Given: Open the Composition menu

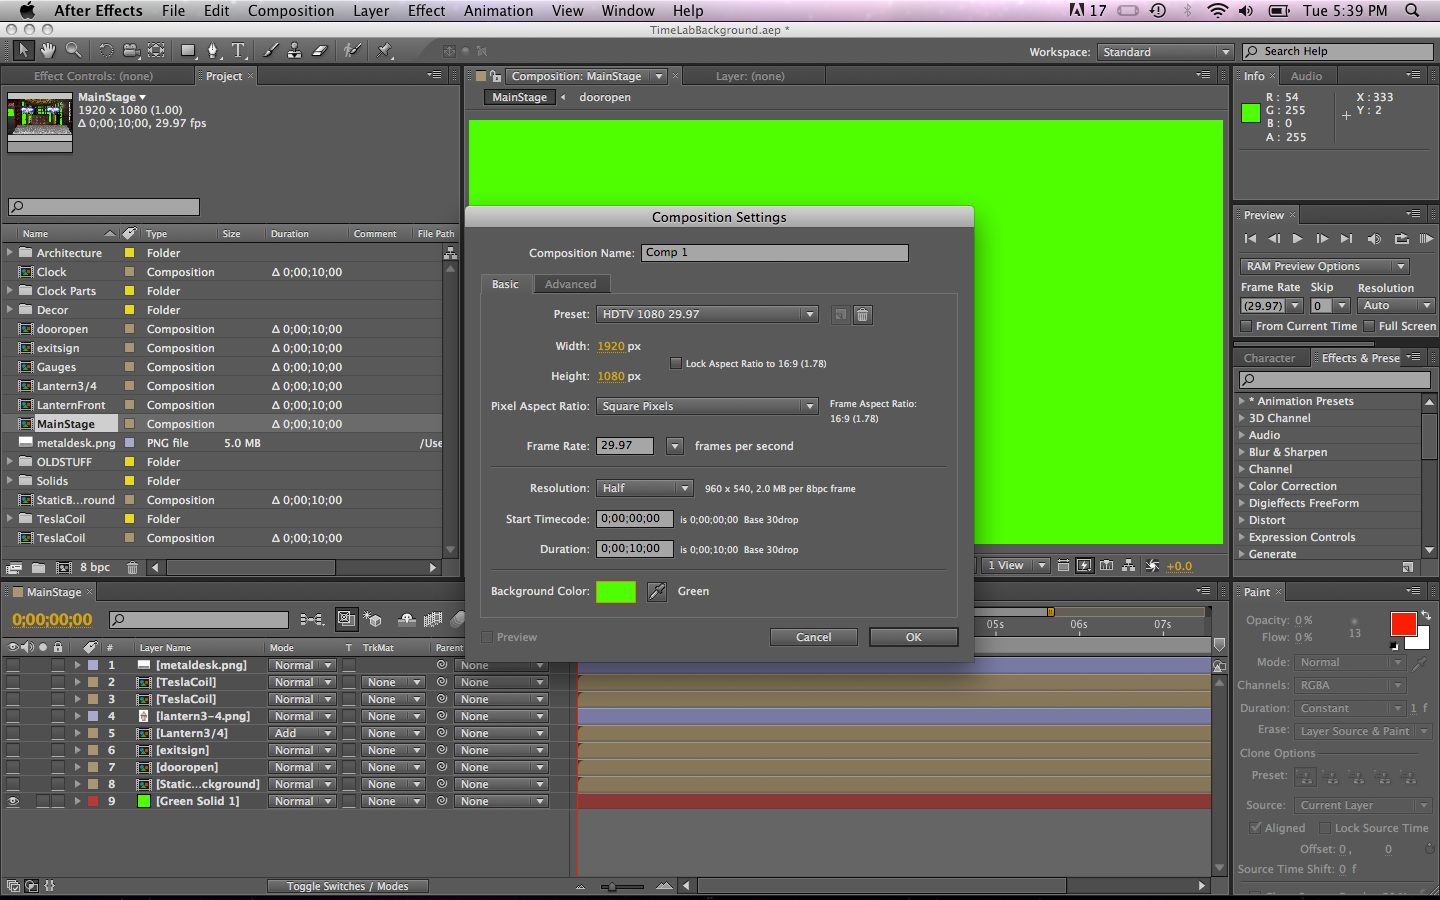Looking at the screenshot, I should (x=291, y=11).
